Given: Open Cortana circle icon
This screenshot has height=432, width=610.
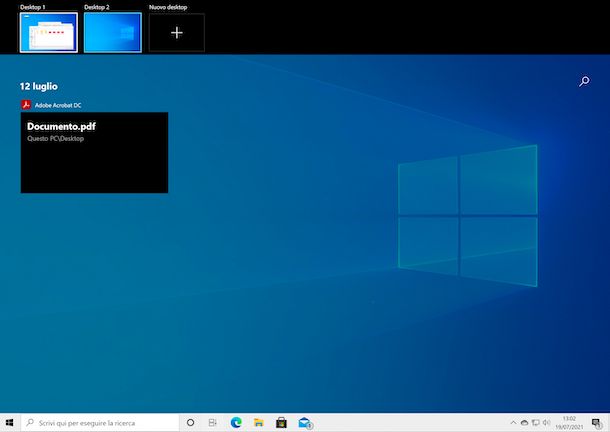Looking at the screenshot, I should (x=191, y=422).
